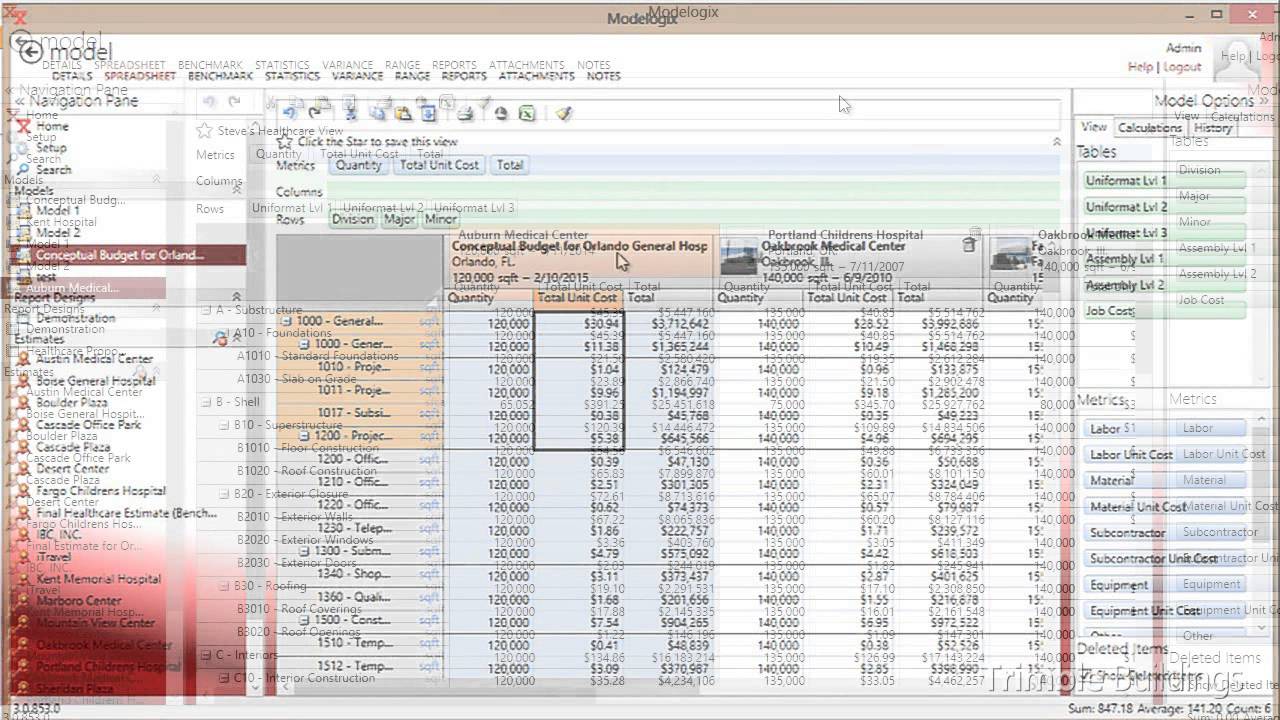Collapse the 1000 - General... row

(x=286, y=321)
